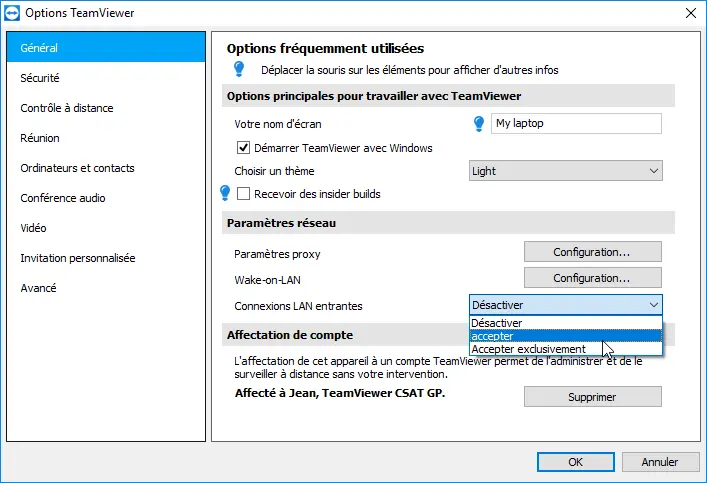Screen dimensions: 707x483
Task: Collapse the 'Connexions LAN entrantes' dropdown
Action: point(565,305)
